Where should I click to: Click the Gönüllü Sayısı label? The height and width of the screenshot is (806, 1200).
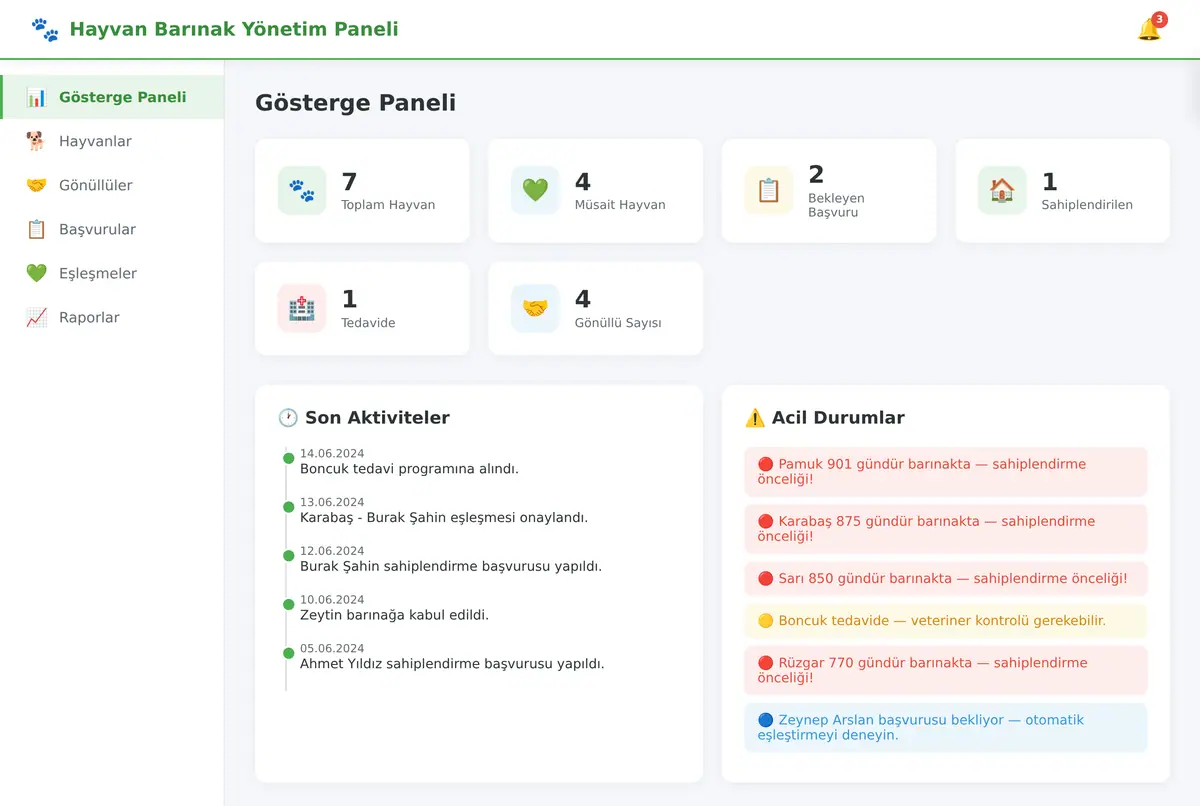pos(618,323)
